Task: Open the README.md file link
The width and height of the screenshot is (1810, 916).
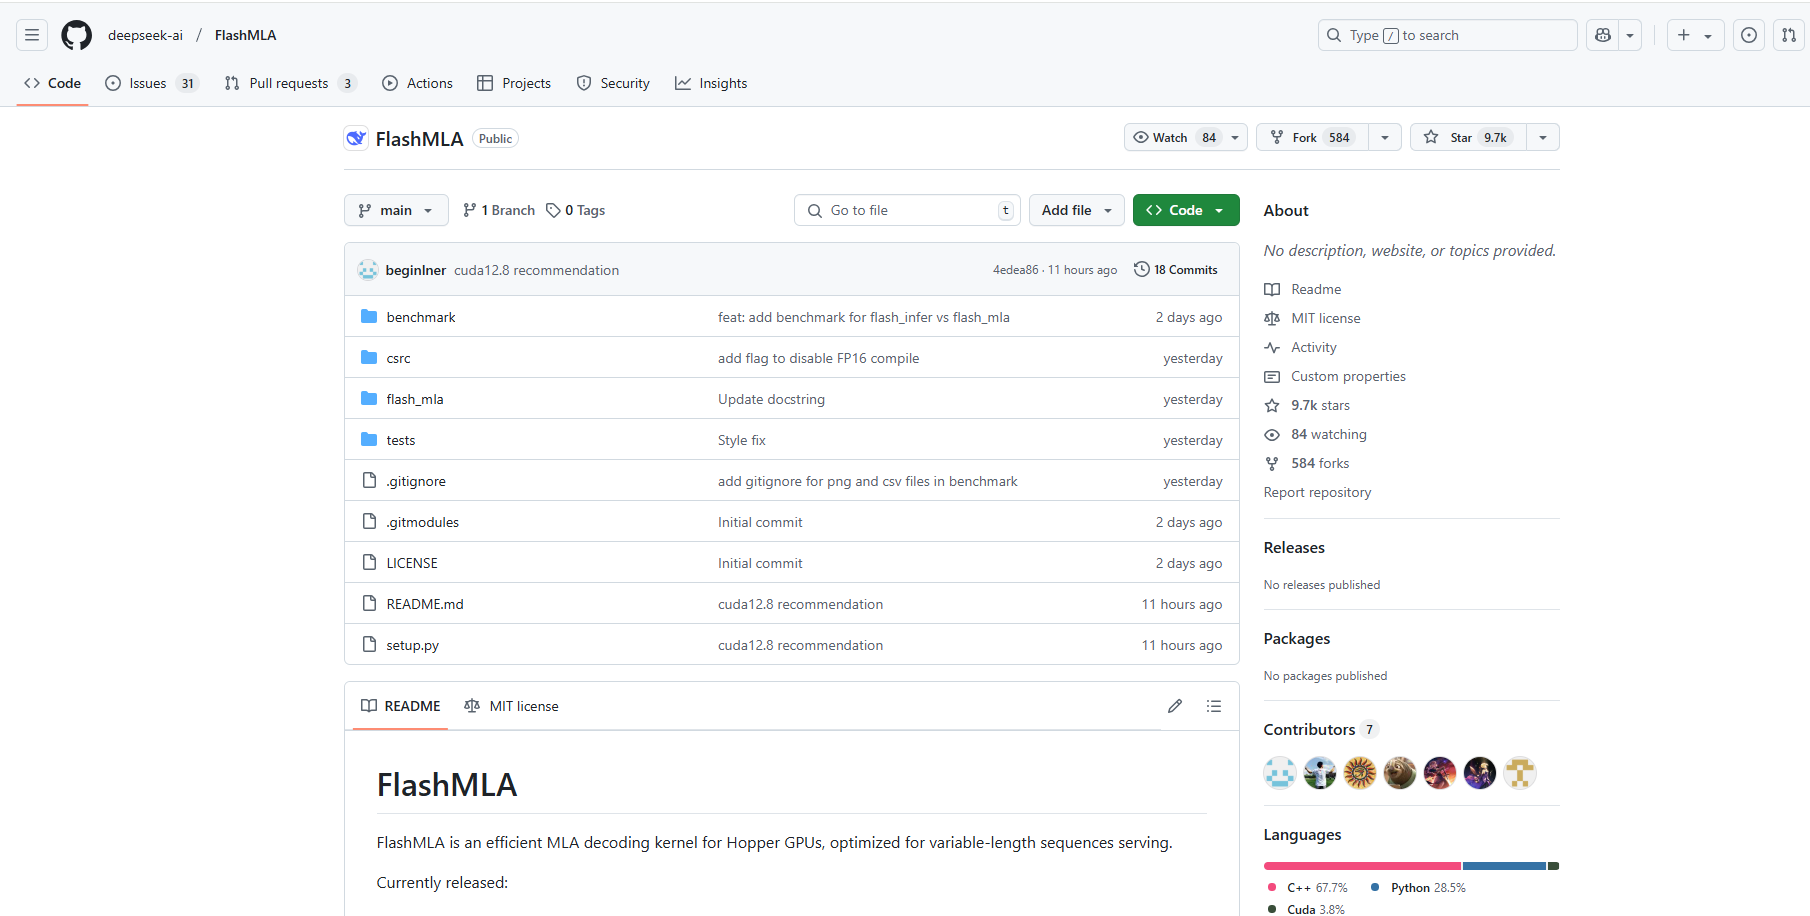Action: (424, 604)
